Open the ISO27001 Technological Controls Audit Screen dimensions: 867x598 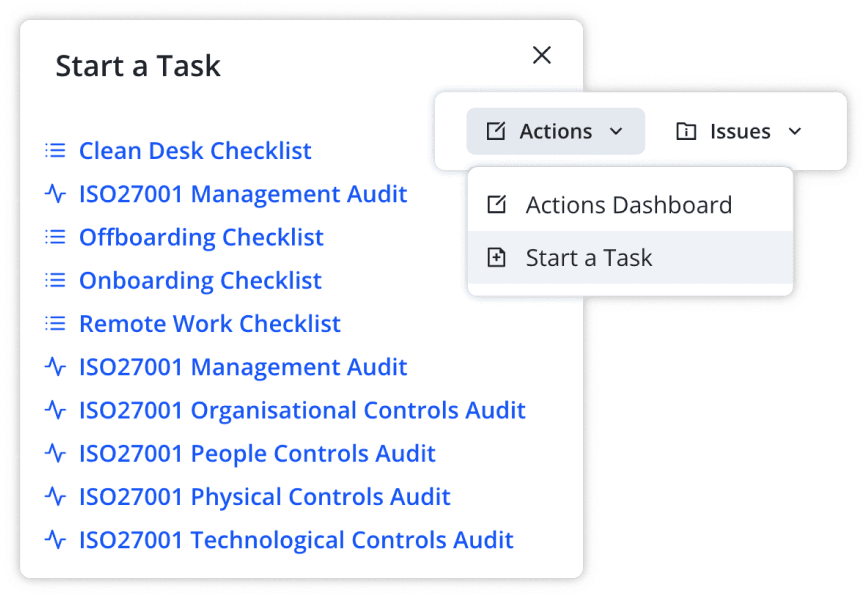[296, 539]
